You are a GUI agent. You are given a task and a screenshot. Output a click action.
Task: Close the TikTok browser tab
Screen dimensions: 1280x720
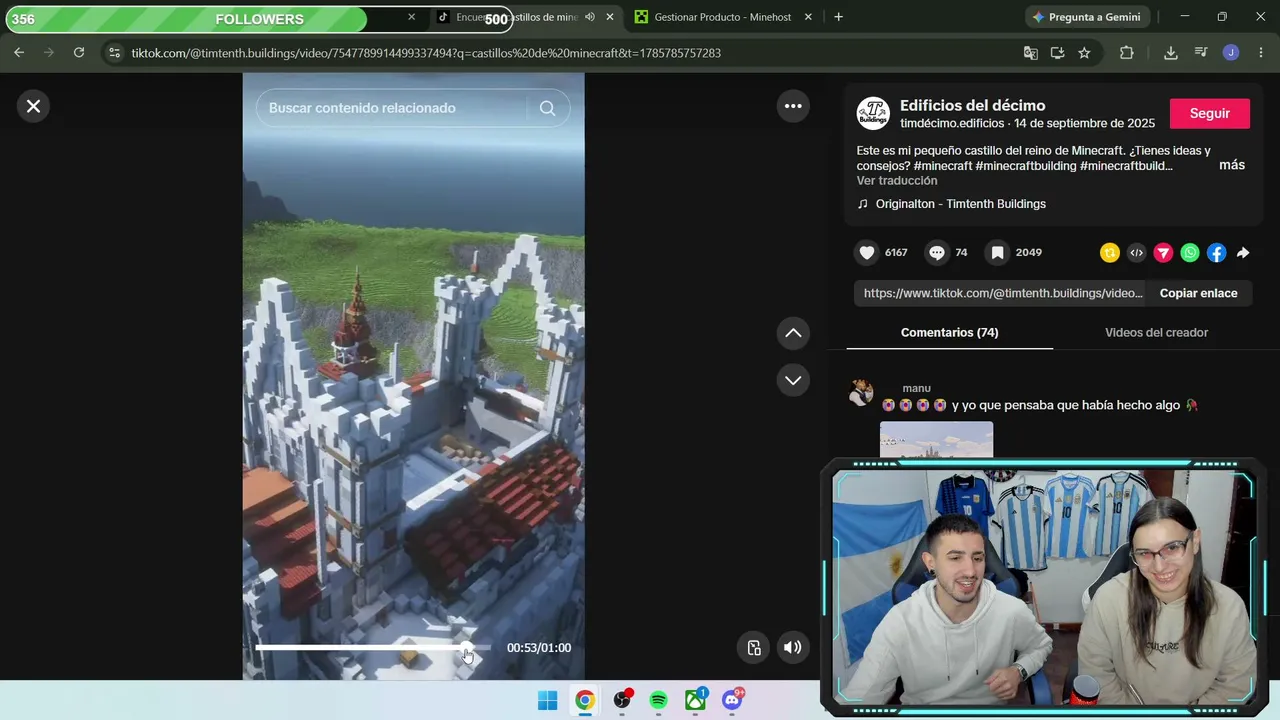click(610, 17)
